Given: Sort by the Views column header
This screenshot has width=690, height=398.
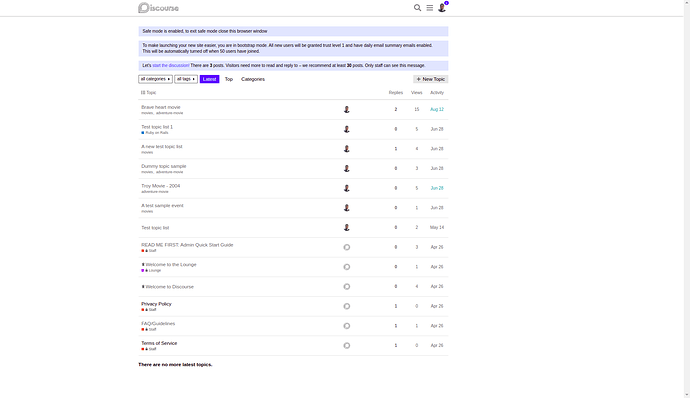Looking at the screenshot, I should pos(417,92).
